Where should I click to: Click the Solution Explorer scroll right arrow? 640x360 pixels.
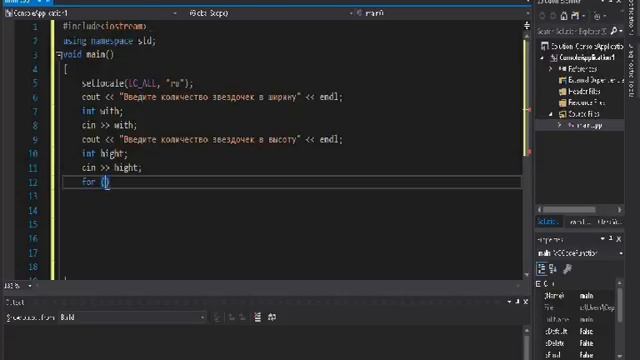tap(620, 209)
